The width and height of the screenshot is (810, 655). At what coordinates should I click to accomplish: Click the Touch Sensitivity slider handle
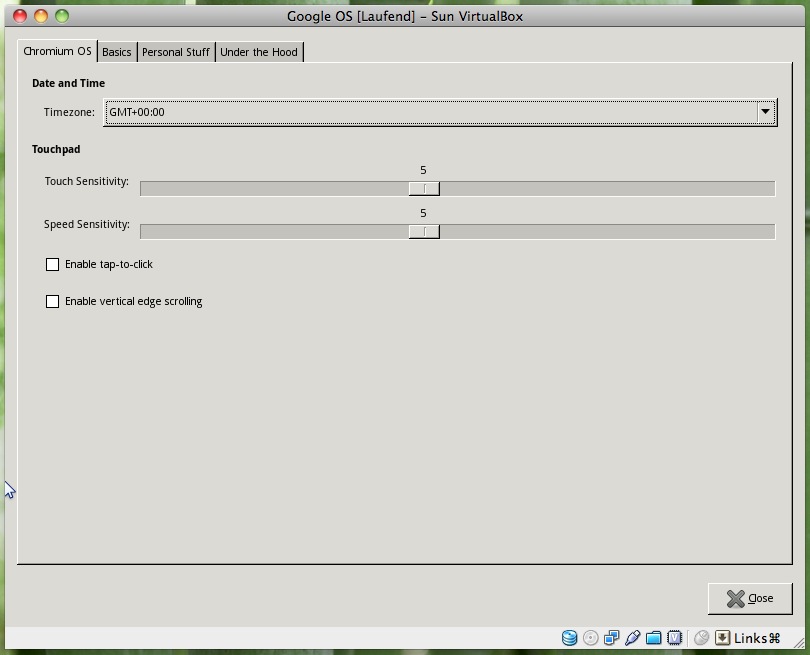(x=424, y=189)
